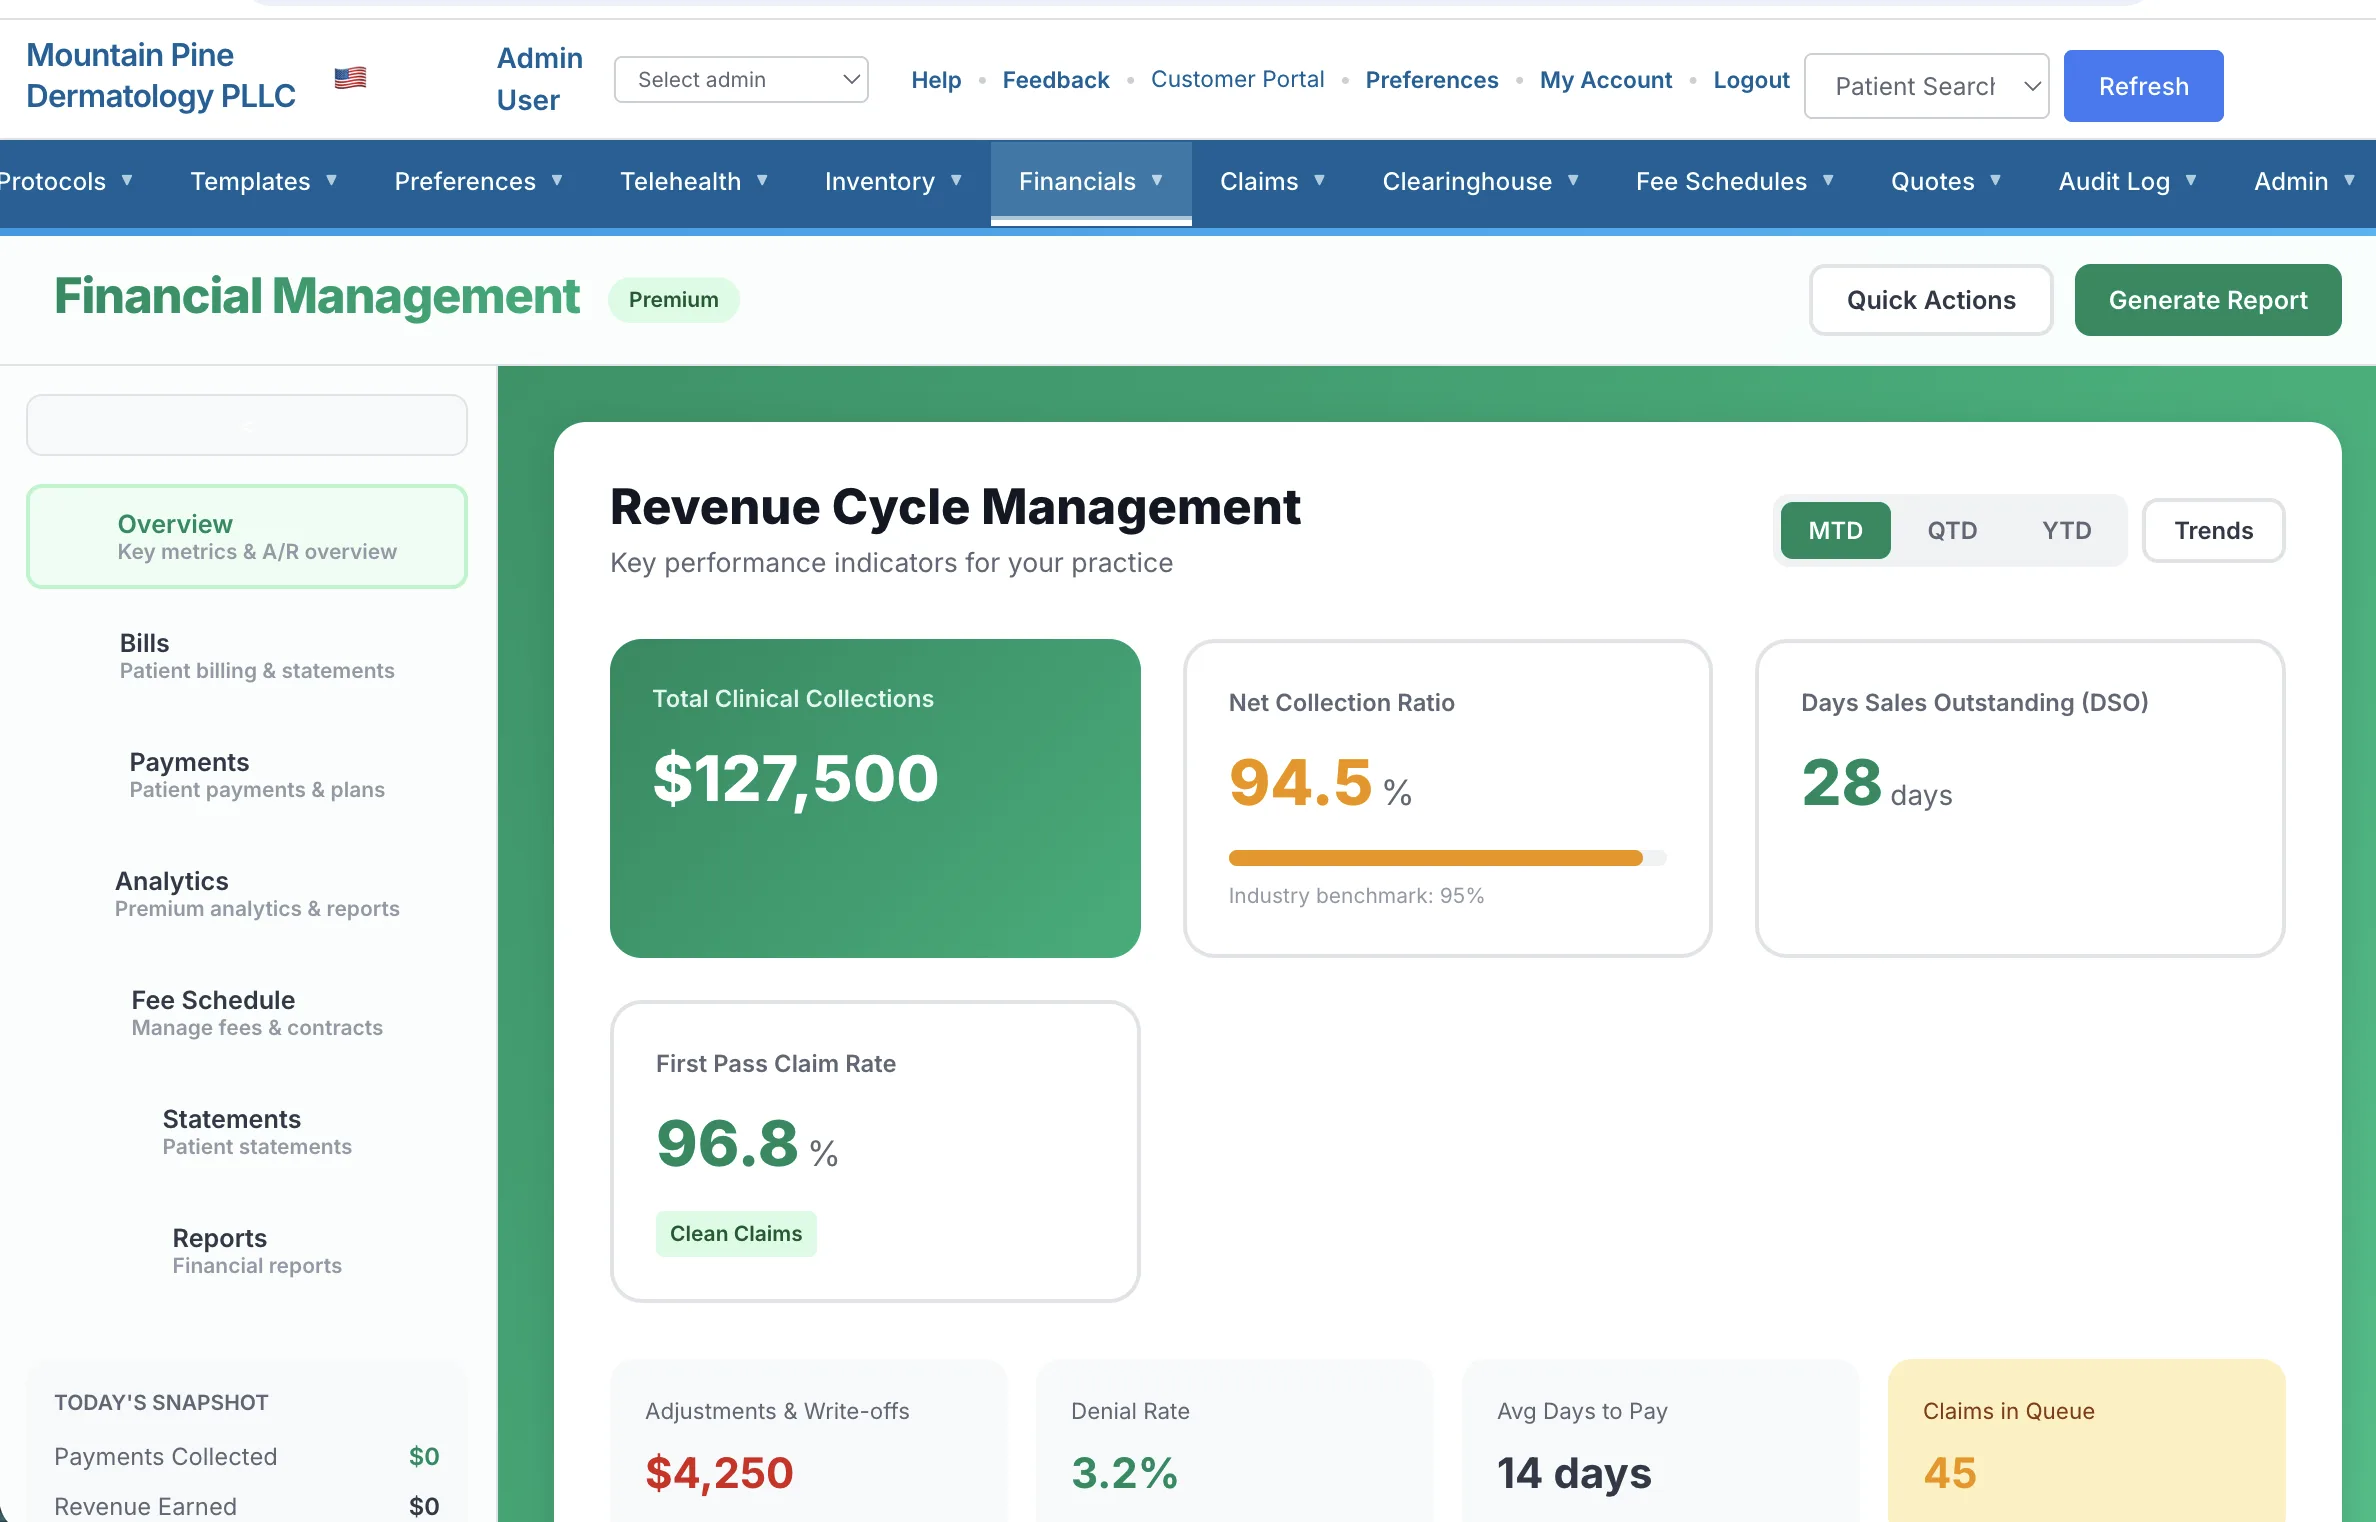Open the Fee Schedules menu

tap(1735, 181)
